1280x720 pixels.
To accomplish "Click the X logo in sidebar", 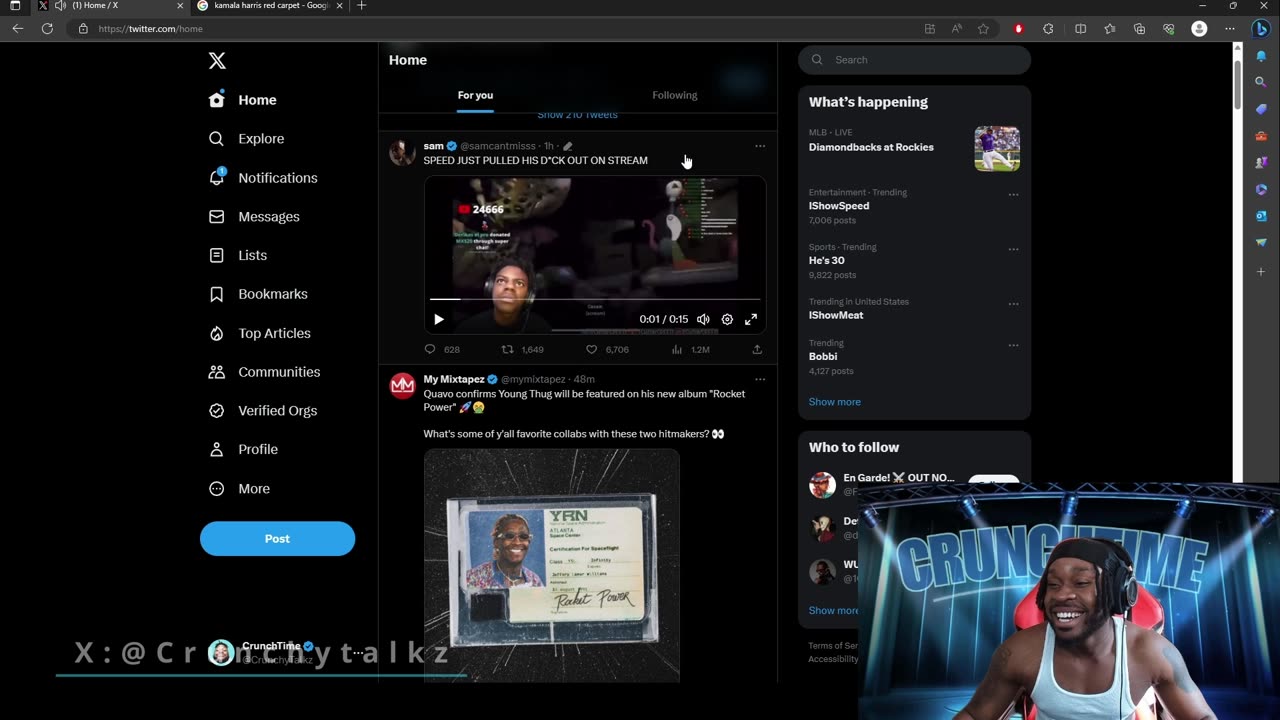I will coord(217,60).
